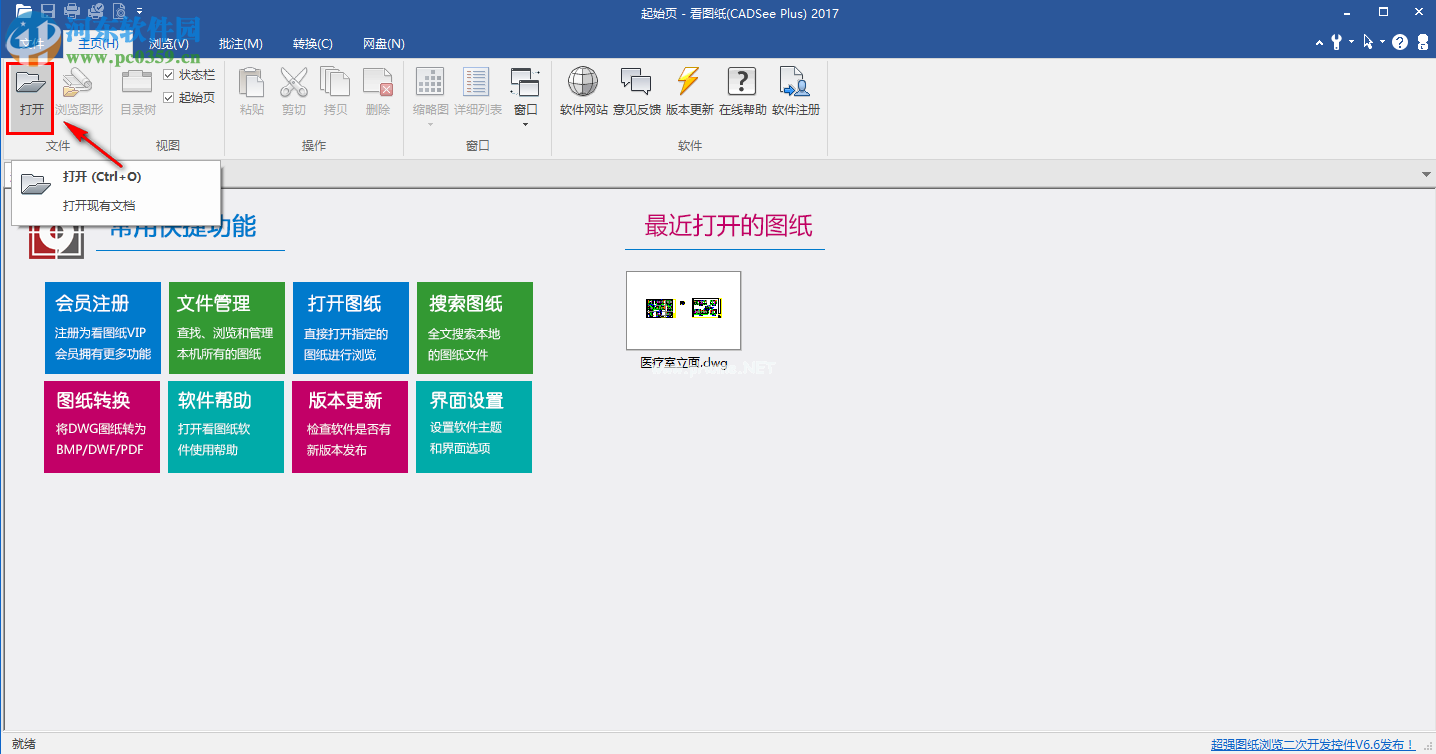Select the 主页(H) ribbon tab

point(98,44)
